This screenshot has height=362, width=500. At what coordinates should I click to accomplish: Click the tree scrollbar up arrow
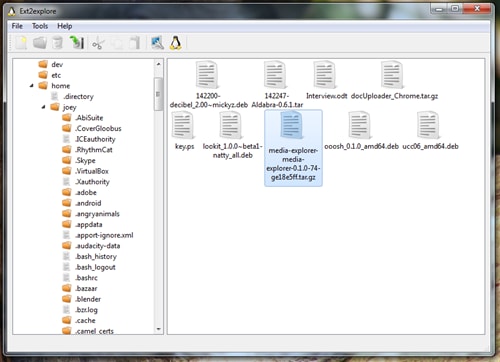point(158,64)
